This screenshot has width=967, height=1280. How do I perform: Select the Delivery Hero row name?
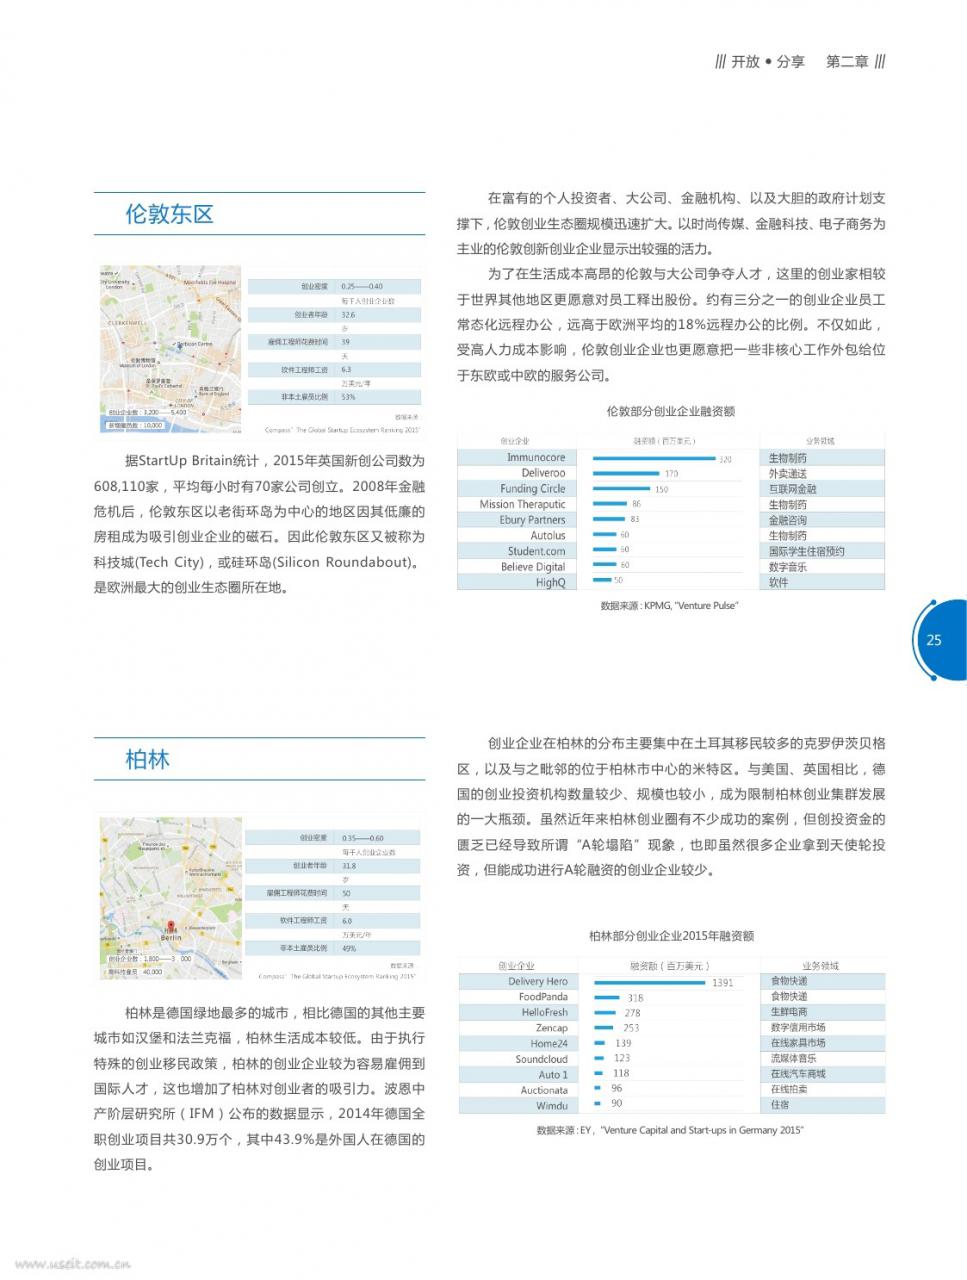pyautogui.click(x=537, y=982)
